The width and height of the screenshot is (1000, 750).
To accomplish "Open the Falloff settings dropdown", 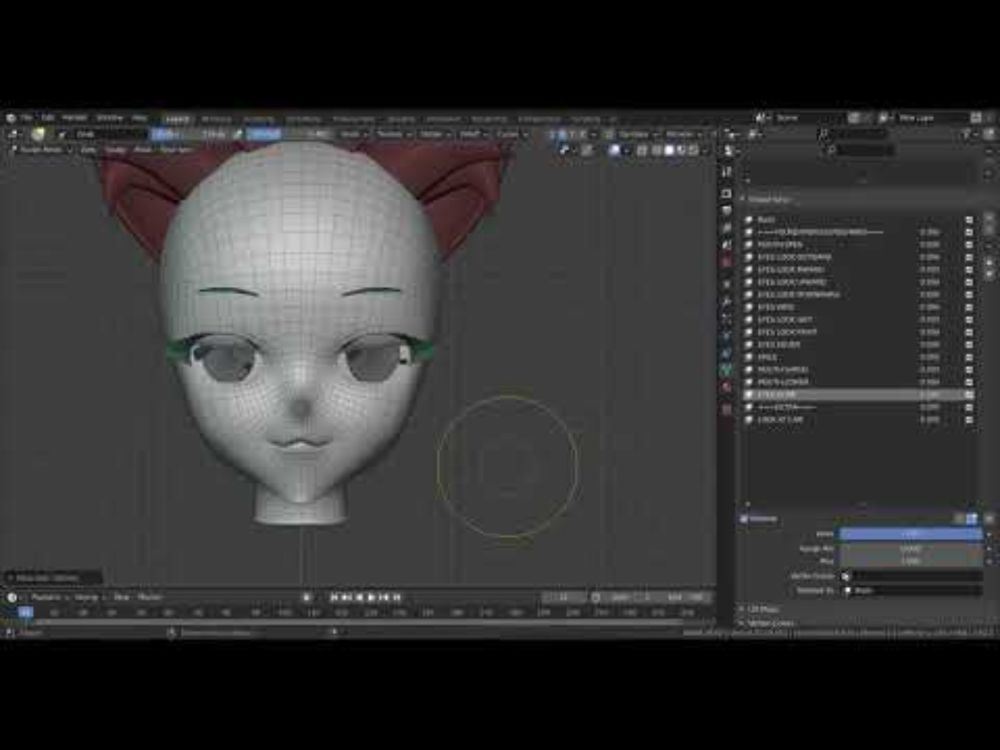I will [x=473, y=134].
